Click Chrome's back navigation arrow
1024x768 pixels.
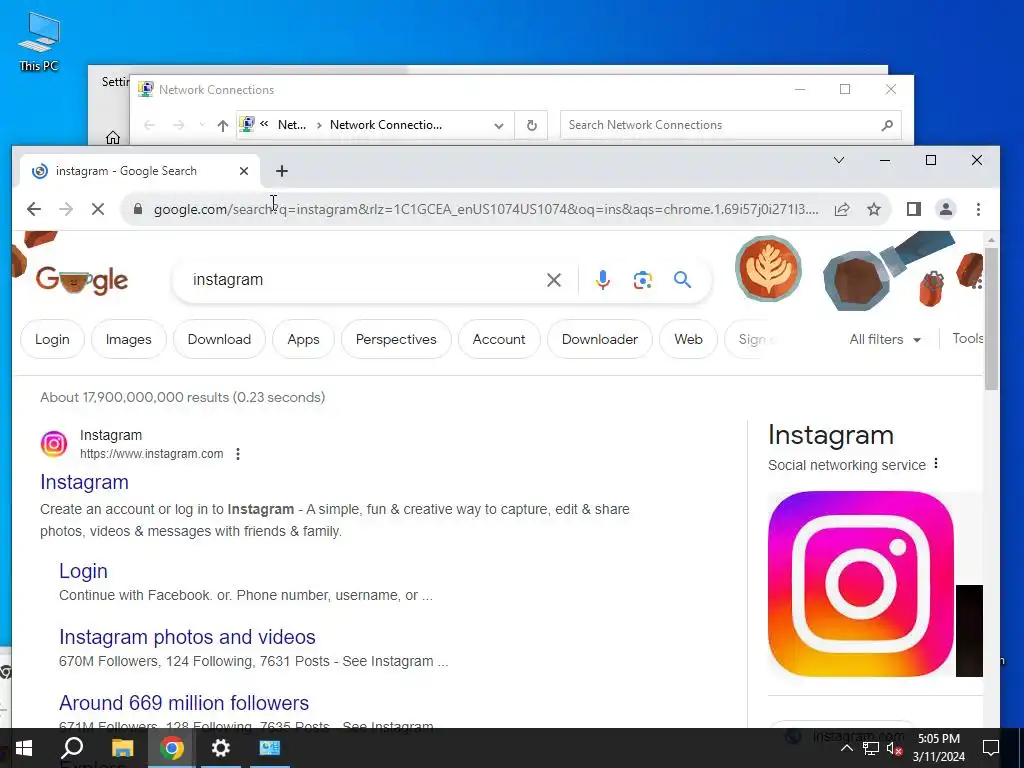tap(34, 209)
